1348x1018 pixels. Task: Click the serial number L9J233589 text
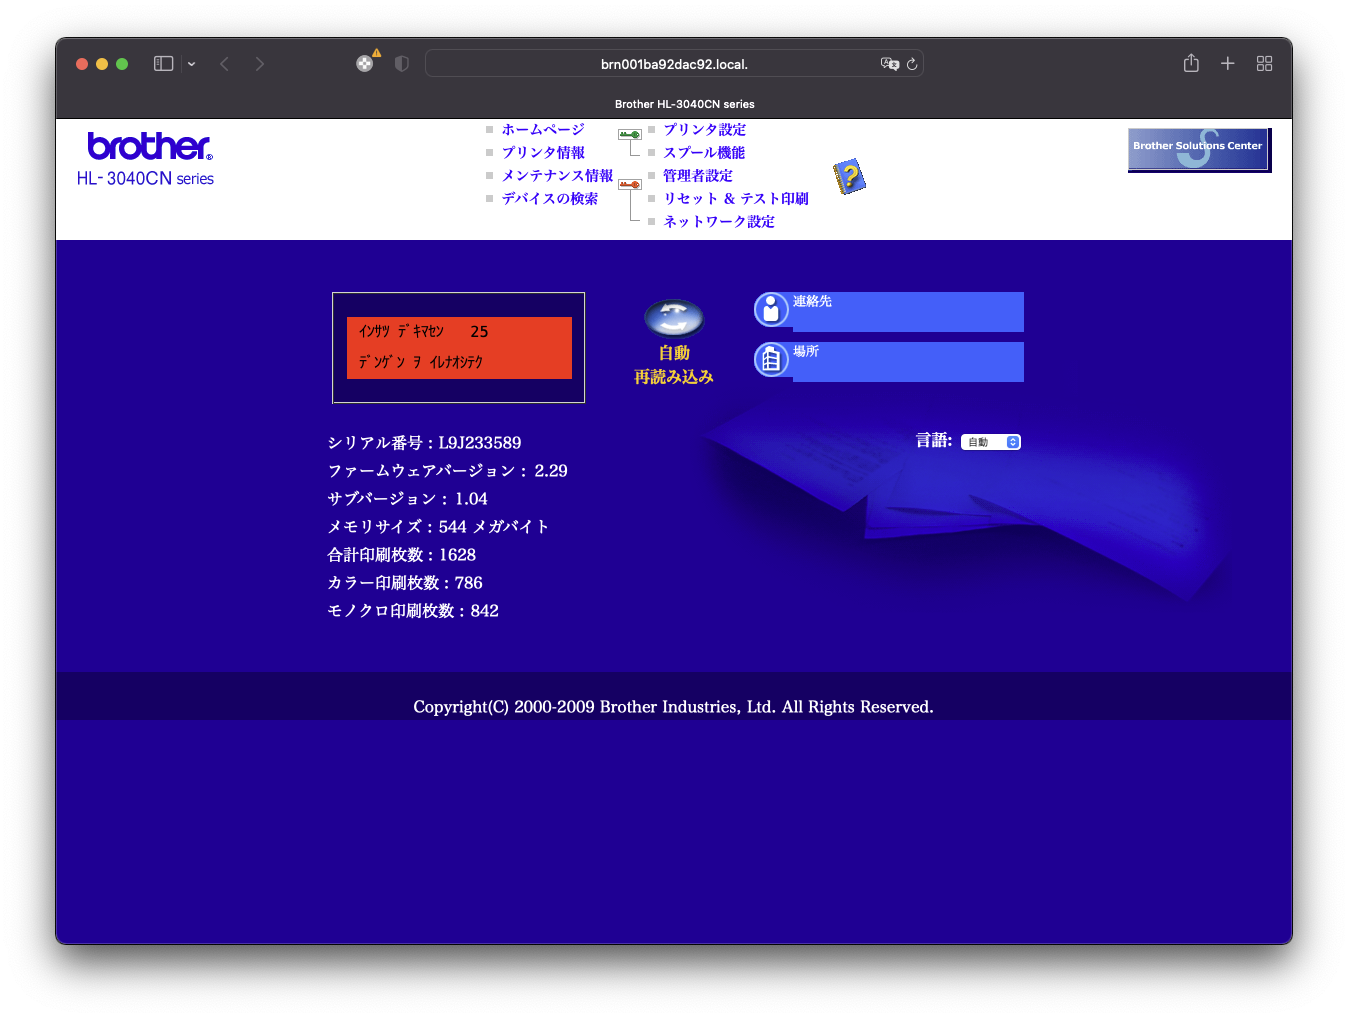(480, 443)
